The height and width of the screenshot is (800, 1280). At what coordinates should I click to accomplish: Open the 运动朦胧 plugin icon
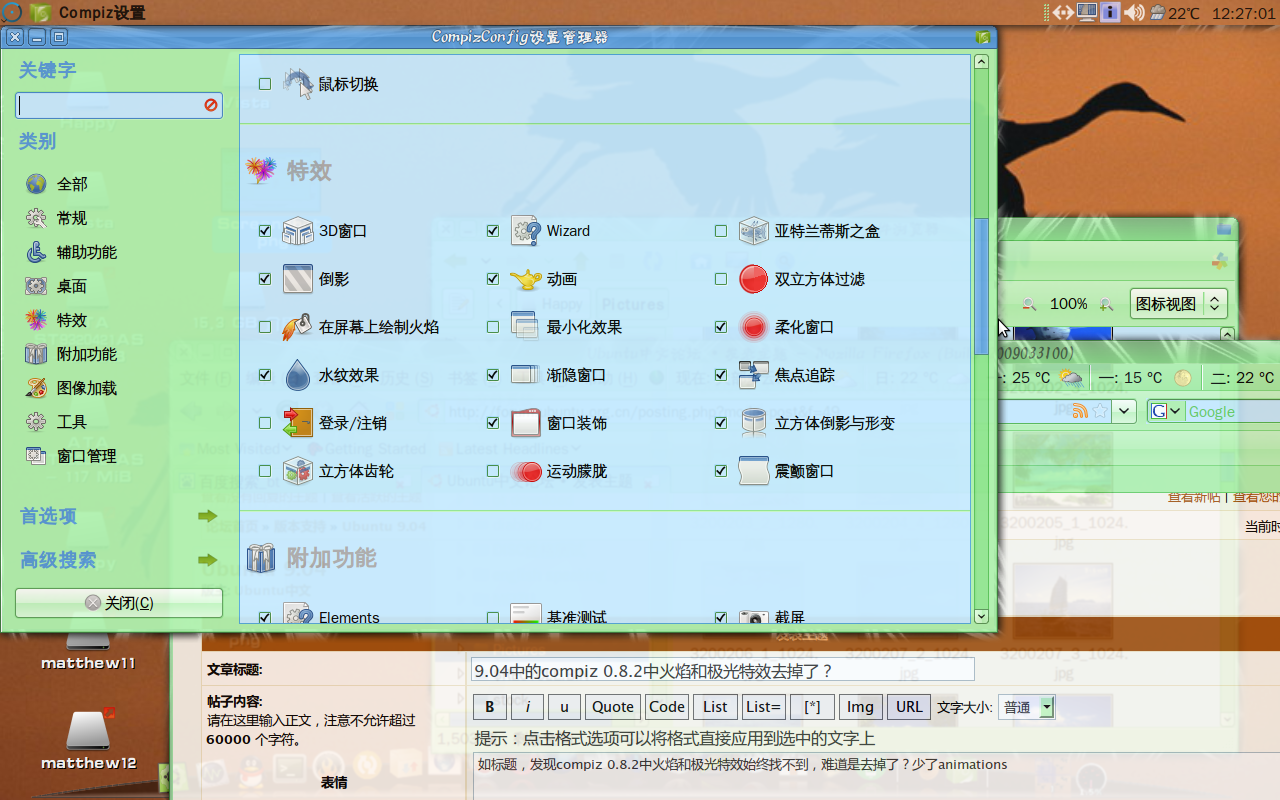[526, 471]
